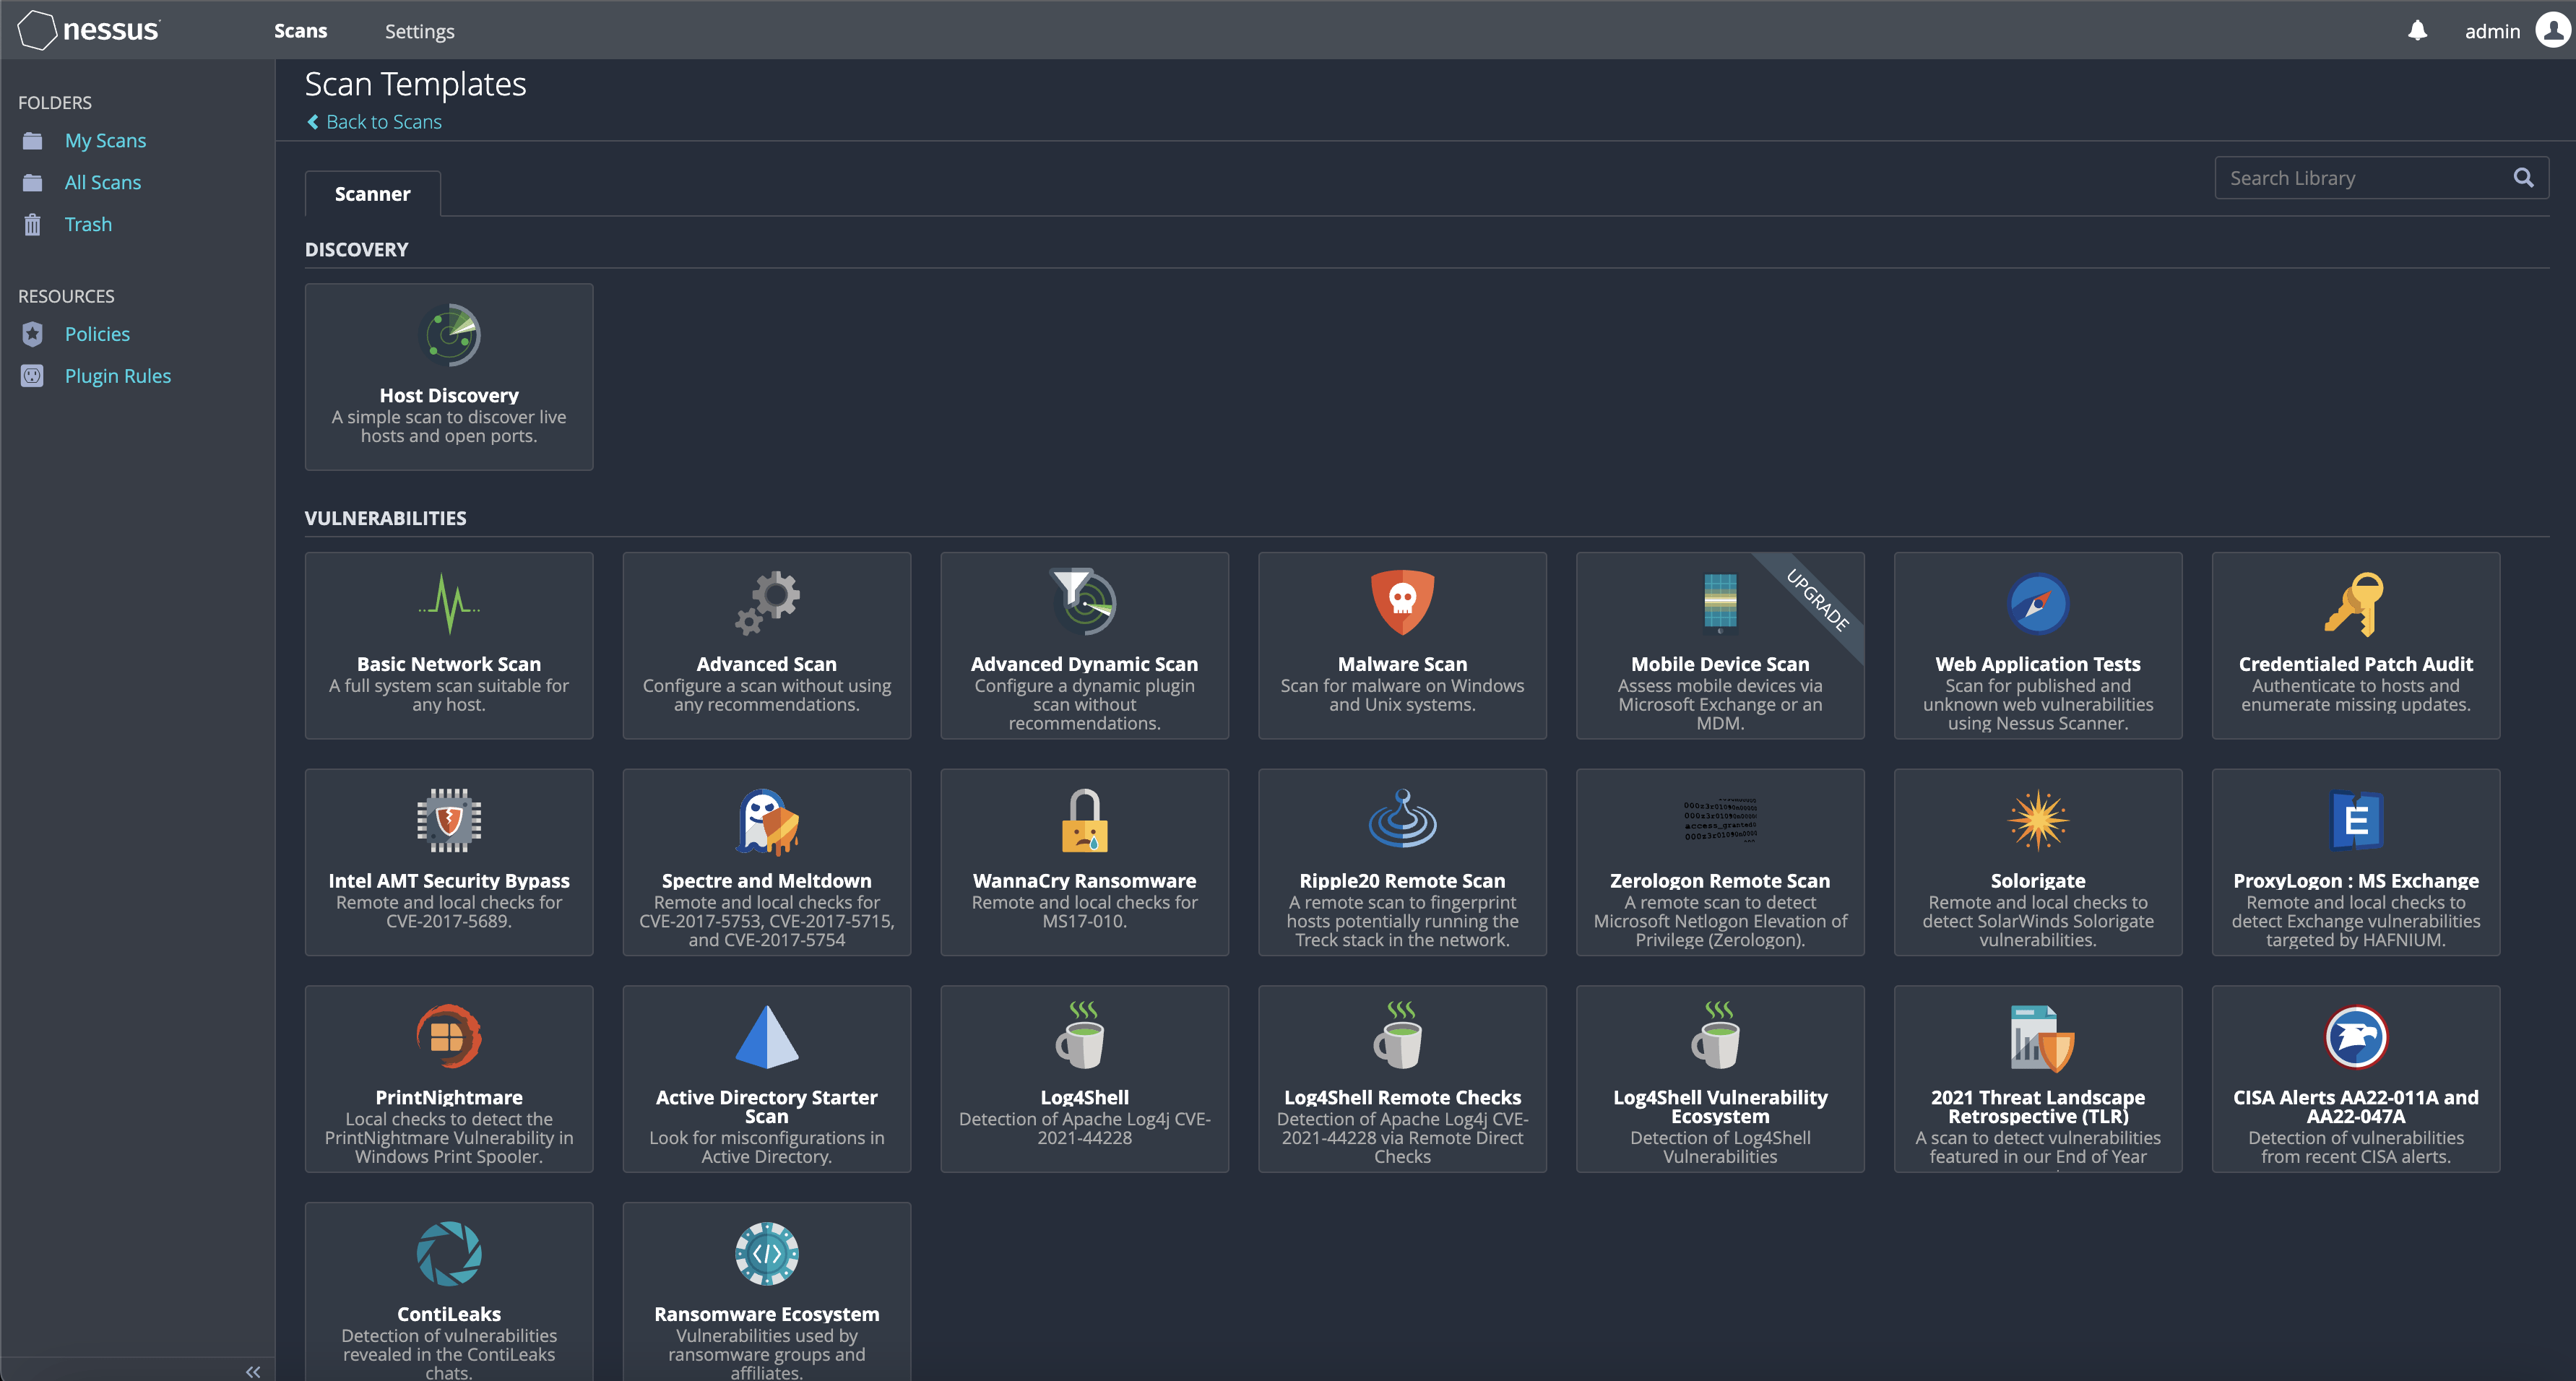
Task: Select the Zerologon Remote Scan code icon
Action: click(1720, 820)
